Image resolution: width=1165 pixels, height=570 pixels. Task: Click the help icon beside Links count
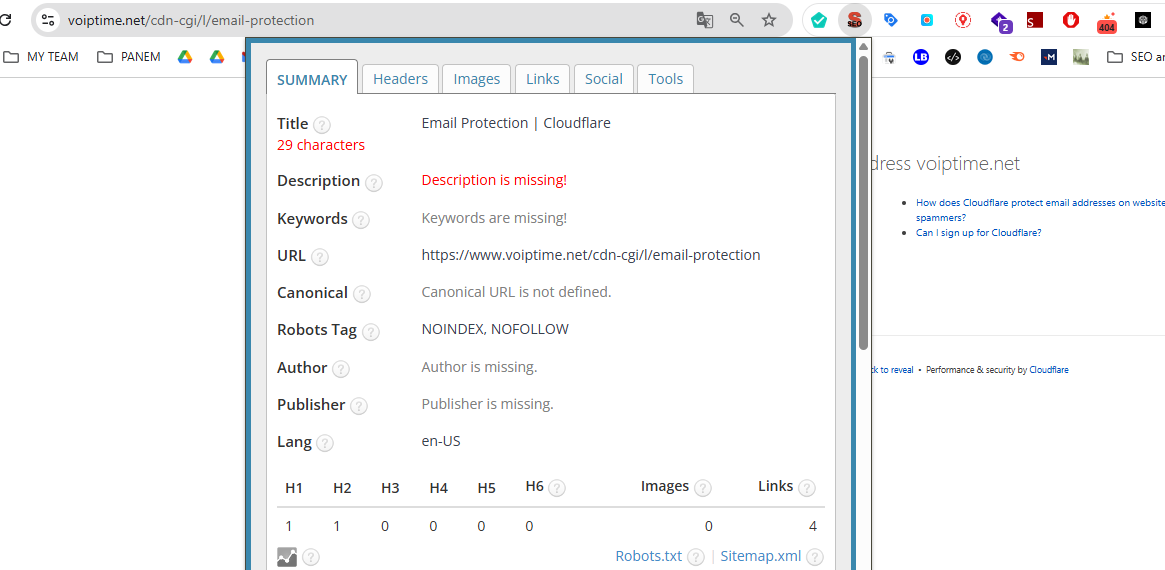pos(806,488)
